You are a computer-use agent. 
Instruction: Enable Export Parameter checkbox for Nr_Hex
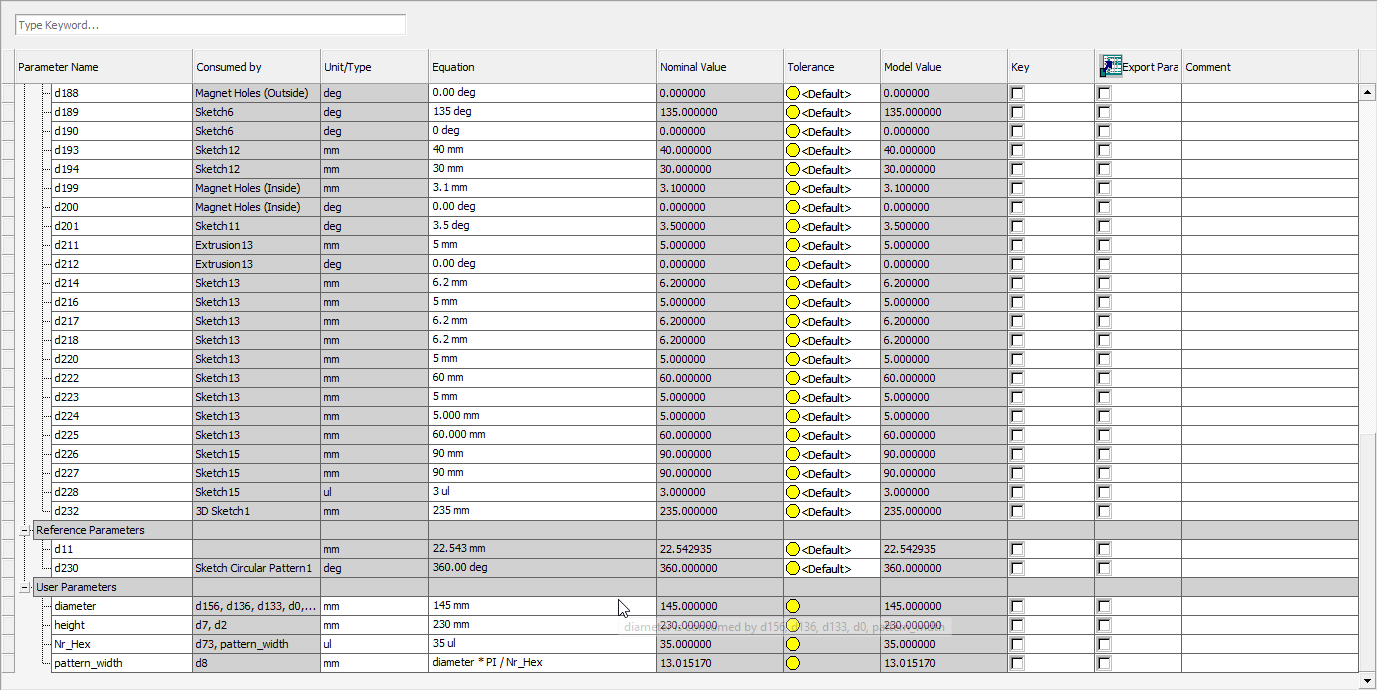pyautogui.click(x=1104, y=644)
